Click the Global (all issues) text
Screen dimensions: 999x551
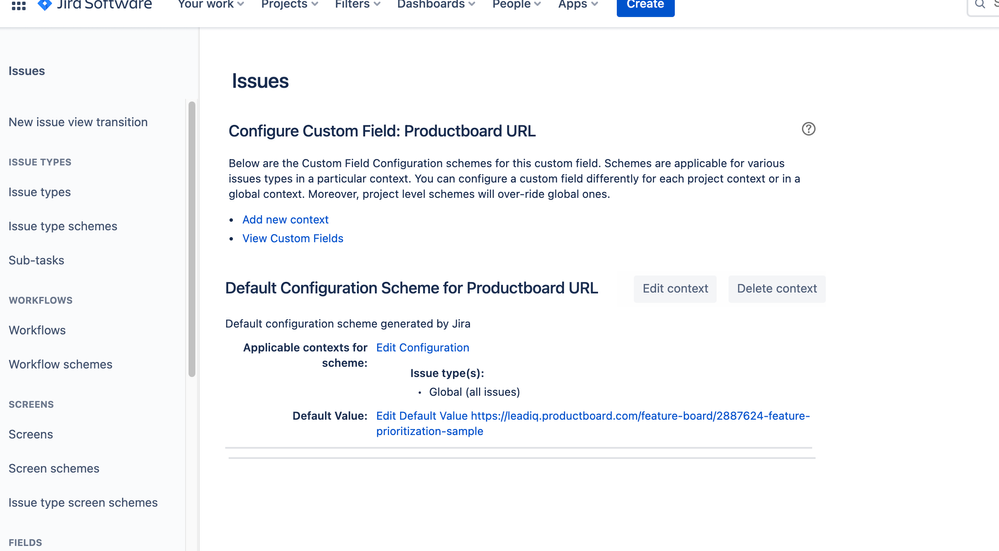click(x=474, y=392)
